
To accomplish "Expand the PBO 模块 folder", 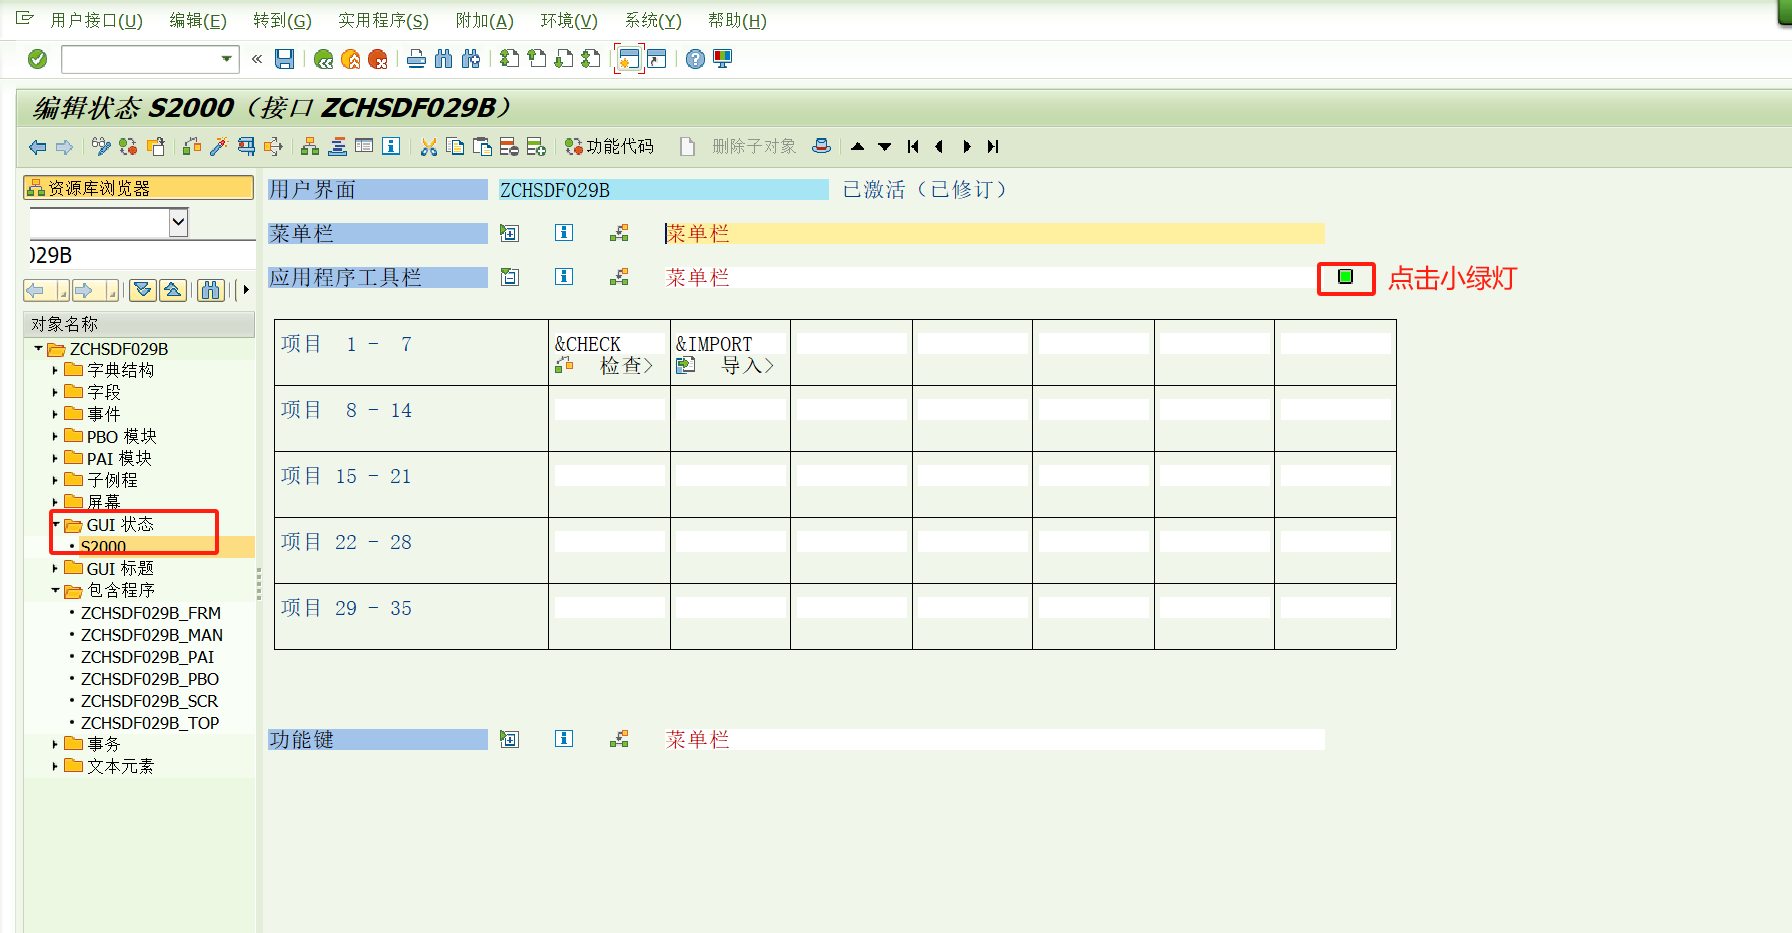I will (55, 436).
